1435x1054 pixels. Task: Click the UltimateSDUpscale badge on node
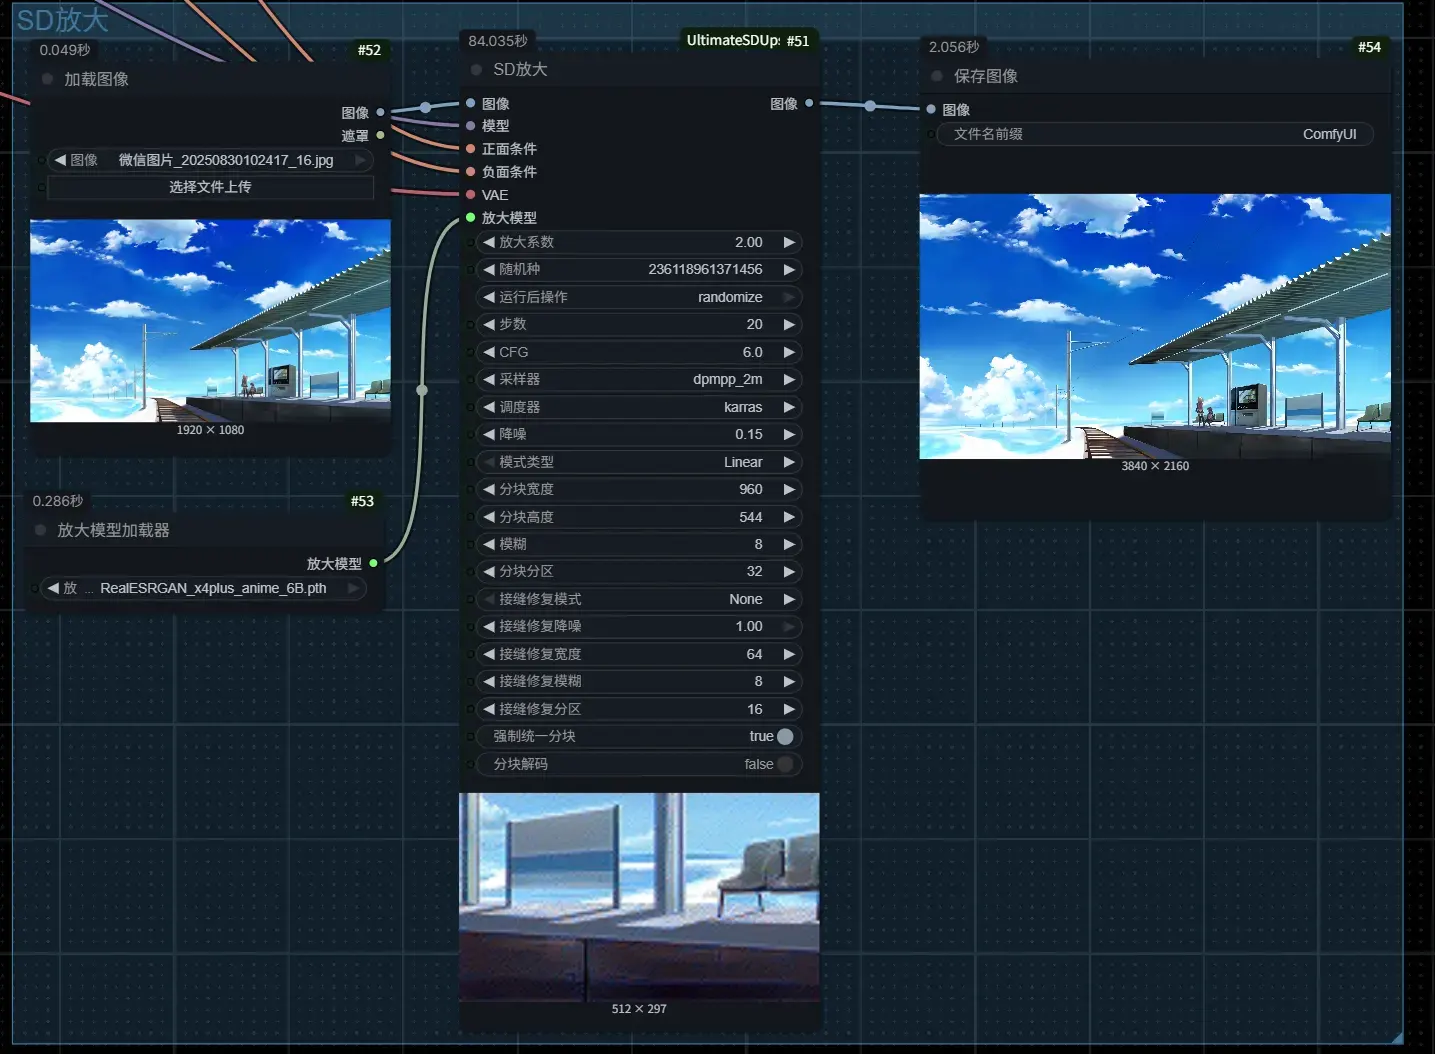[x=732, y=41]
